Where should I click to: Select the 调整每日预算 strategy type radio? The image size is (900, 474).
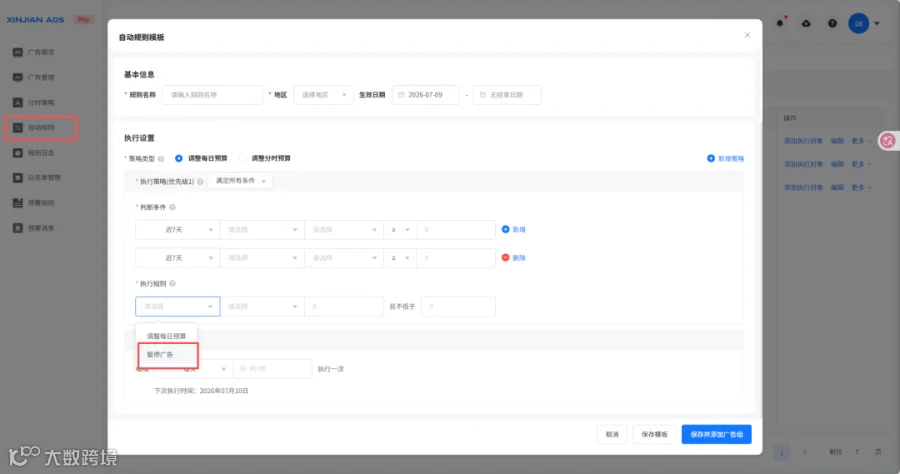(x=179, y=158)
